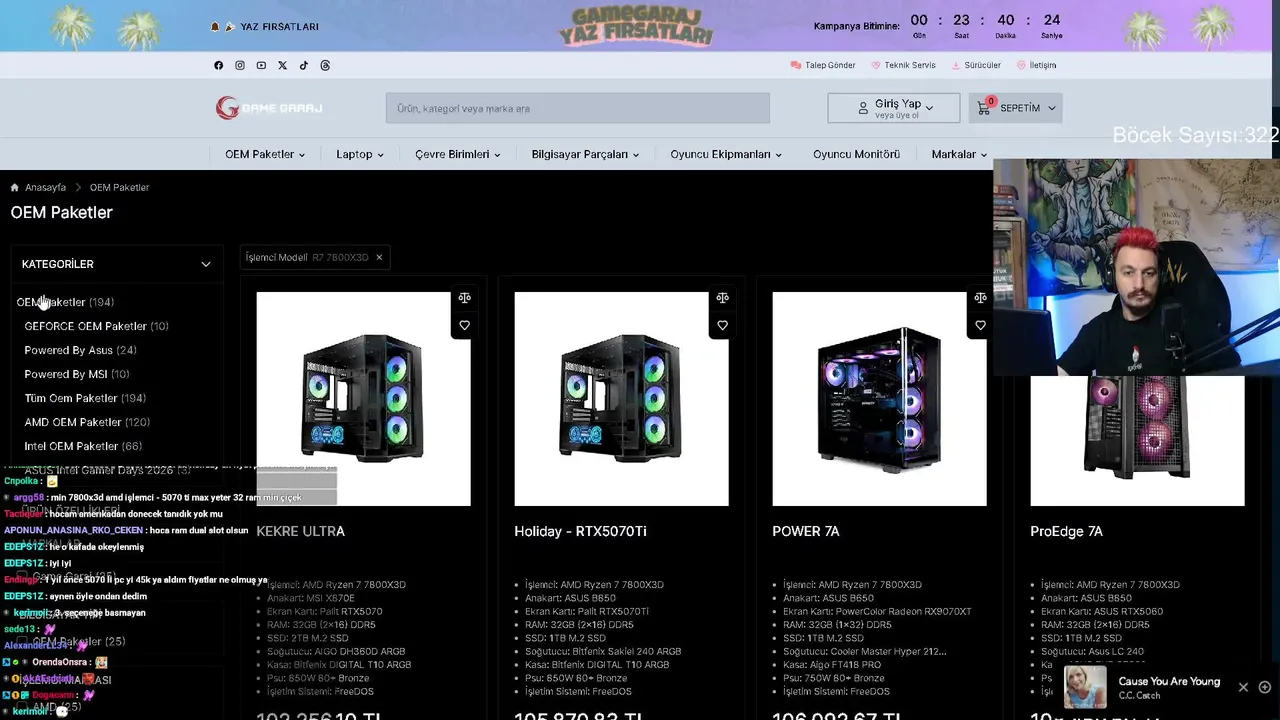Image resolution: width=1280 pixels, height=720 pixels.
Task: Click the YAZ FIRSATLARI campaign link
Action: click(x=280, y=27)
